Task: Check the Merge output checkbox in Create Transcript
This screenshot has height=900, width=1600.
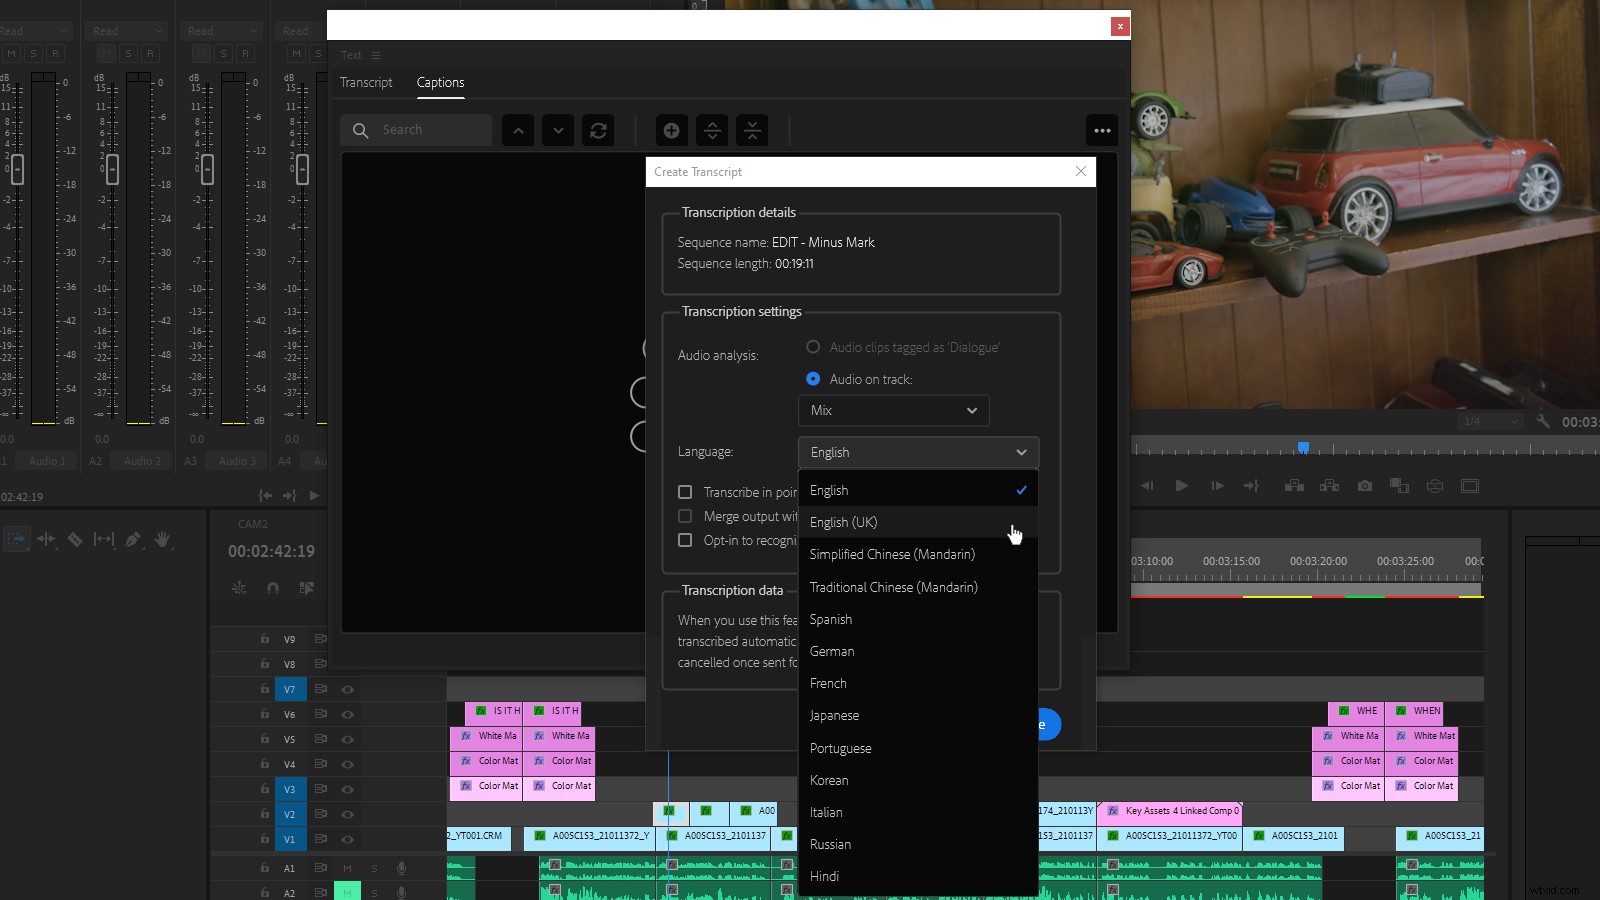Action: [x=686, y=516]
